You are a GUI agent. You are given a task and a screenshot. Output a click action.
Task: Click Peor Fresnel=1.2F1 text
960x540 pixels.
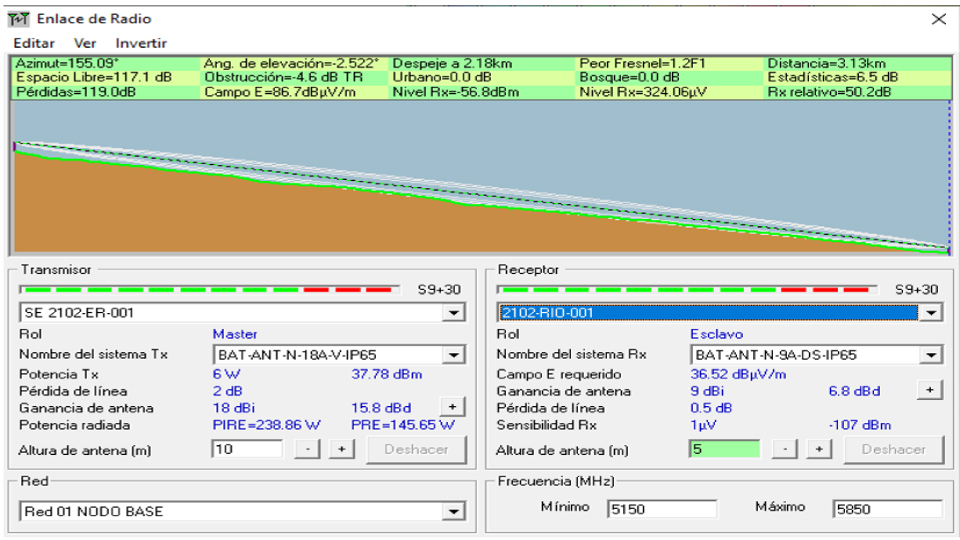coord(642,63)
